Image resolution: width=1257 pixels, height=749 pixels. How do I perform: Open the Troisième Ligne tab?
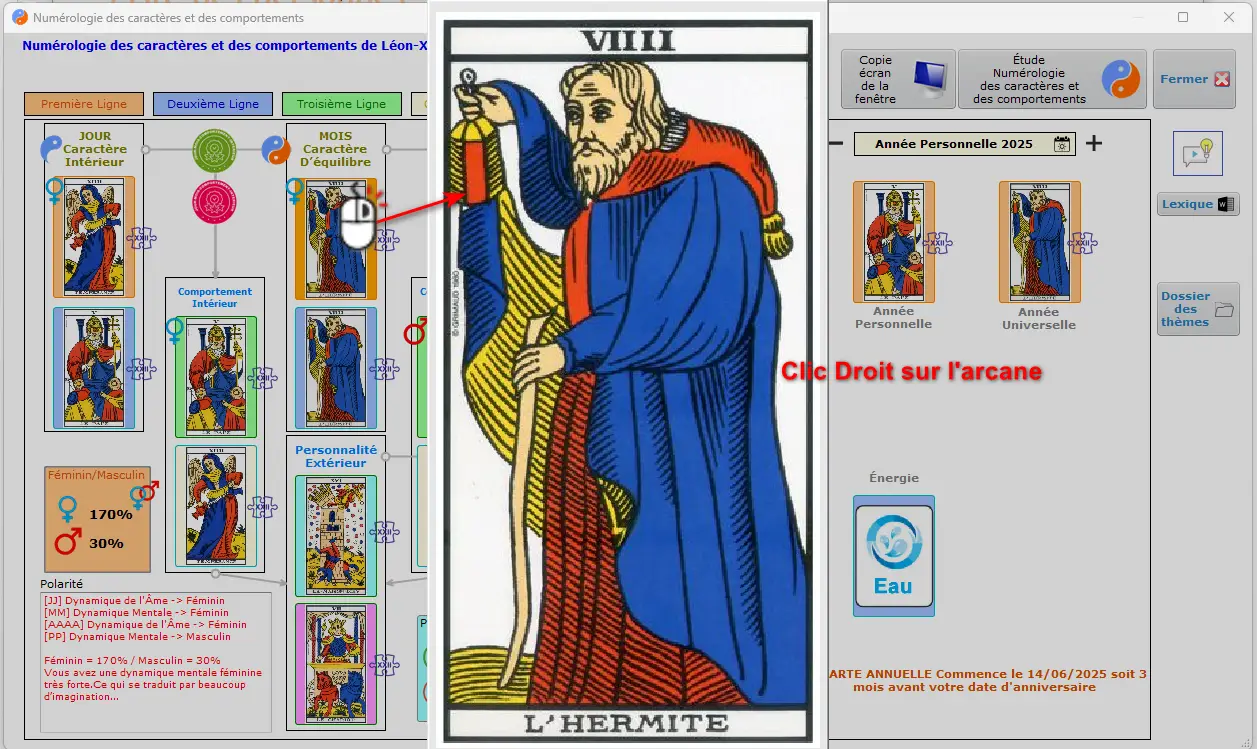click(x=341, y=104)
